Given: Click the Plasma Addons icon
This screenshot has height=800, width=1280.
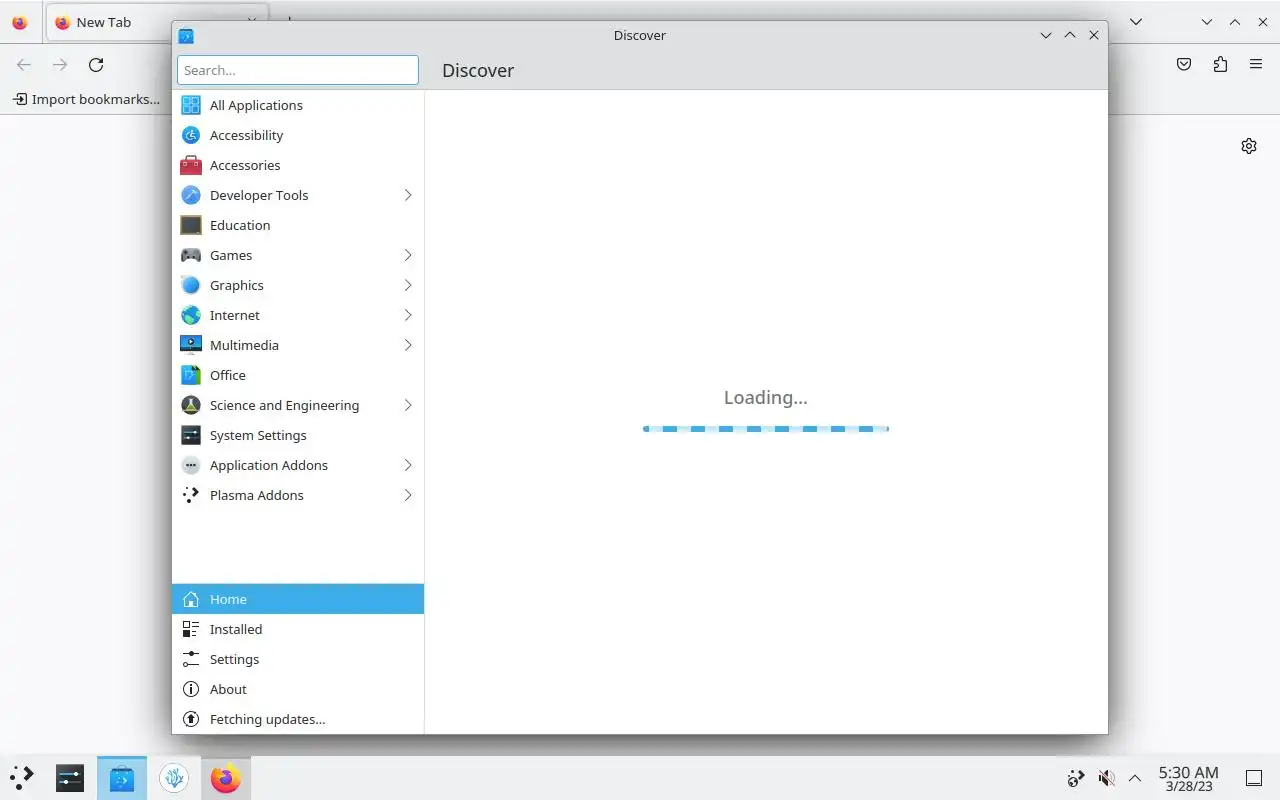Looking at the screenshot, I should pos(191,495).
